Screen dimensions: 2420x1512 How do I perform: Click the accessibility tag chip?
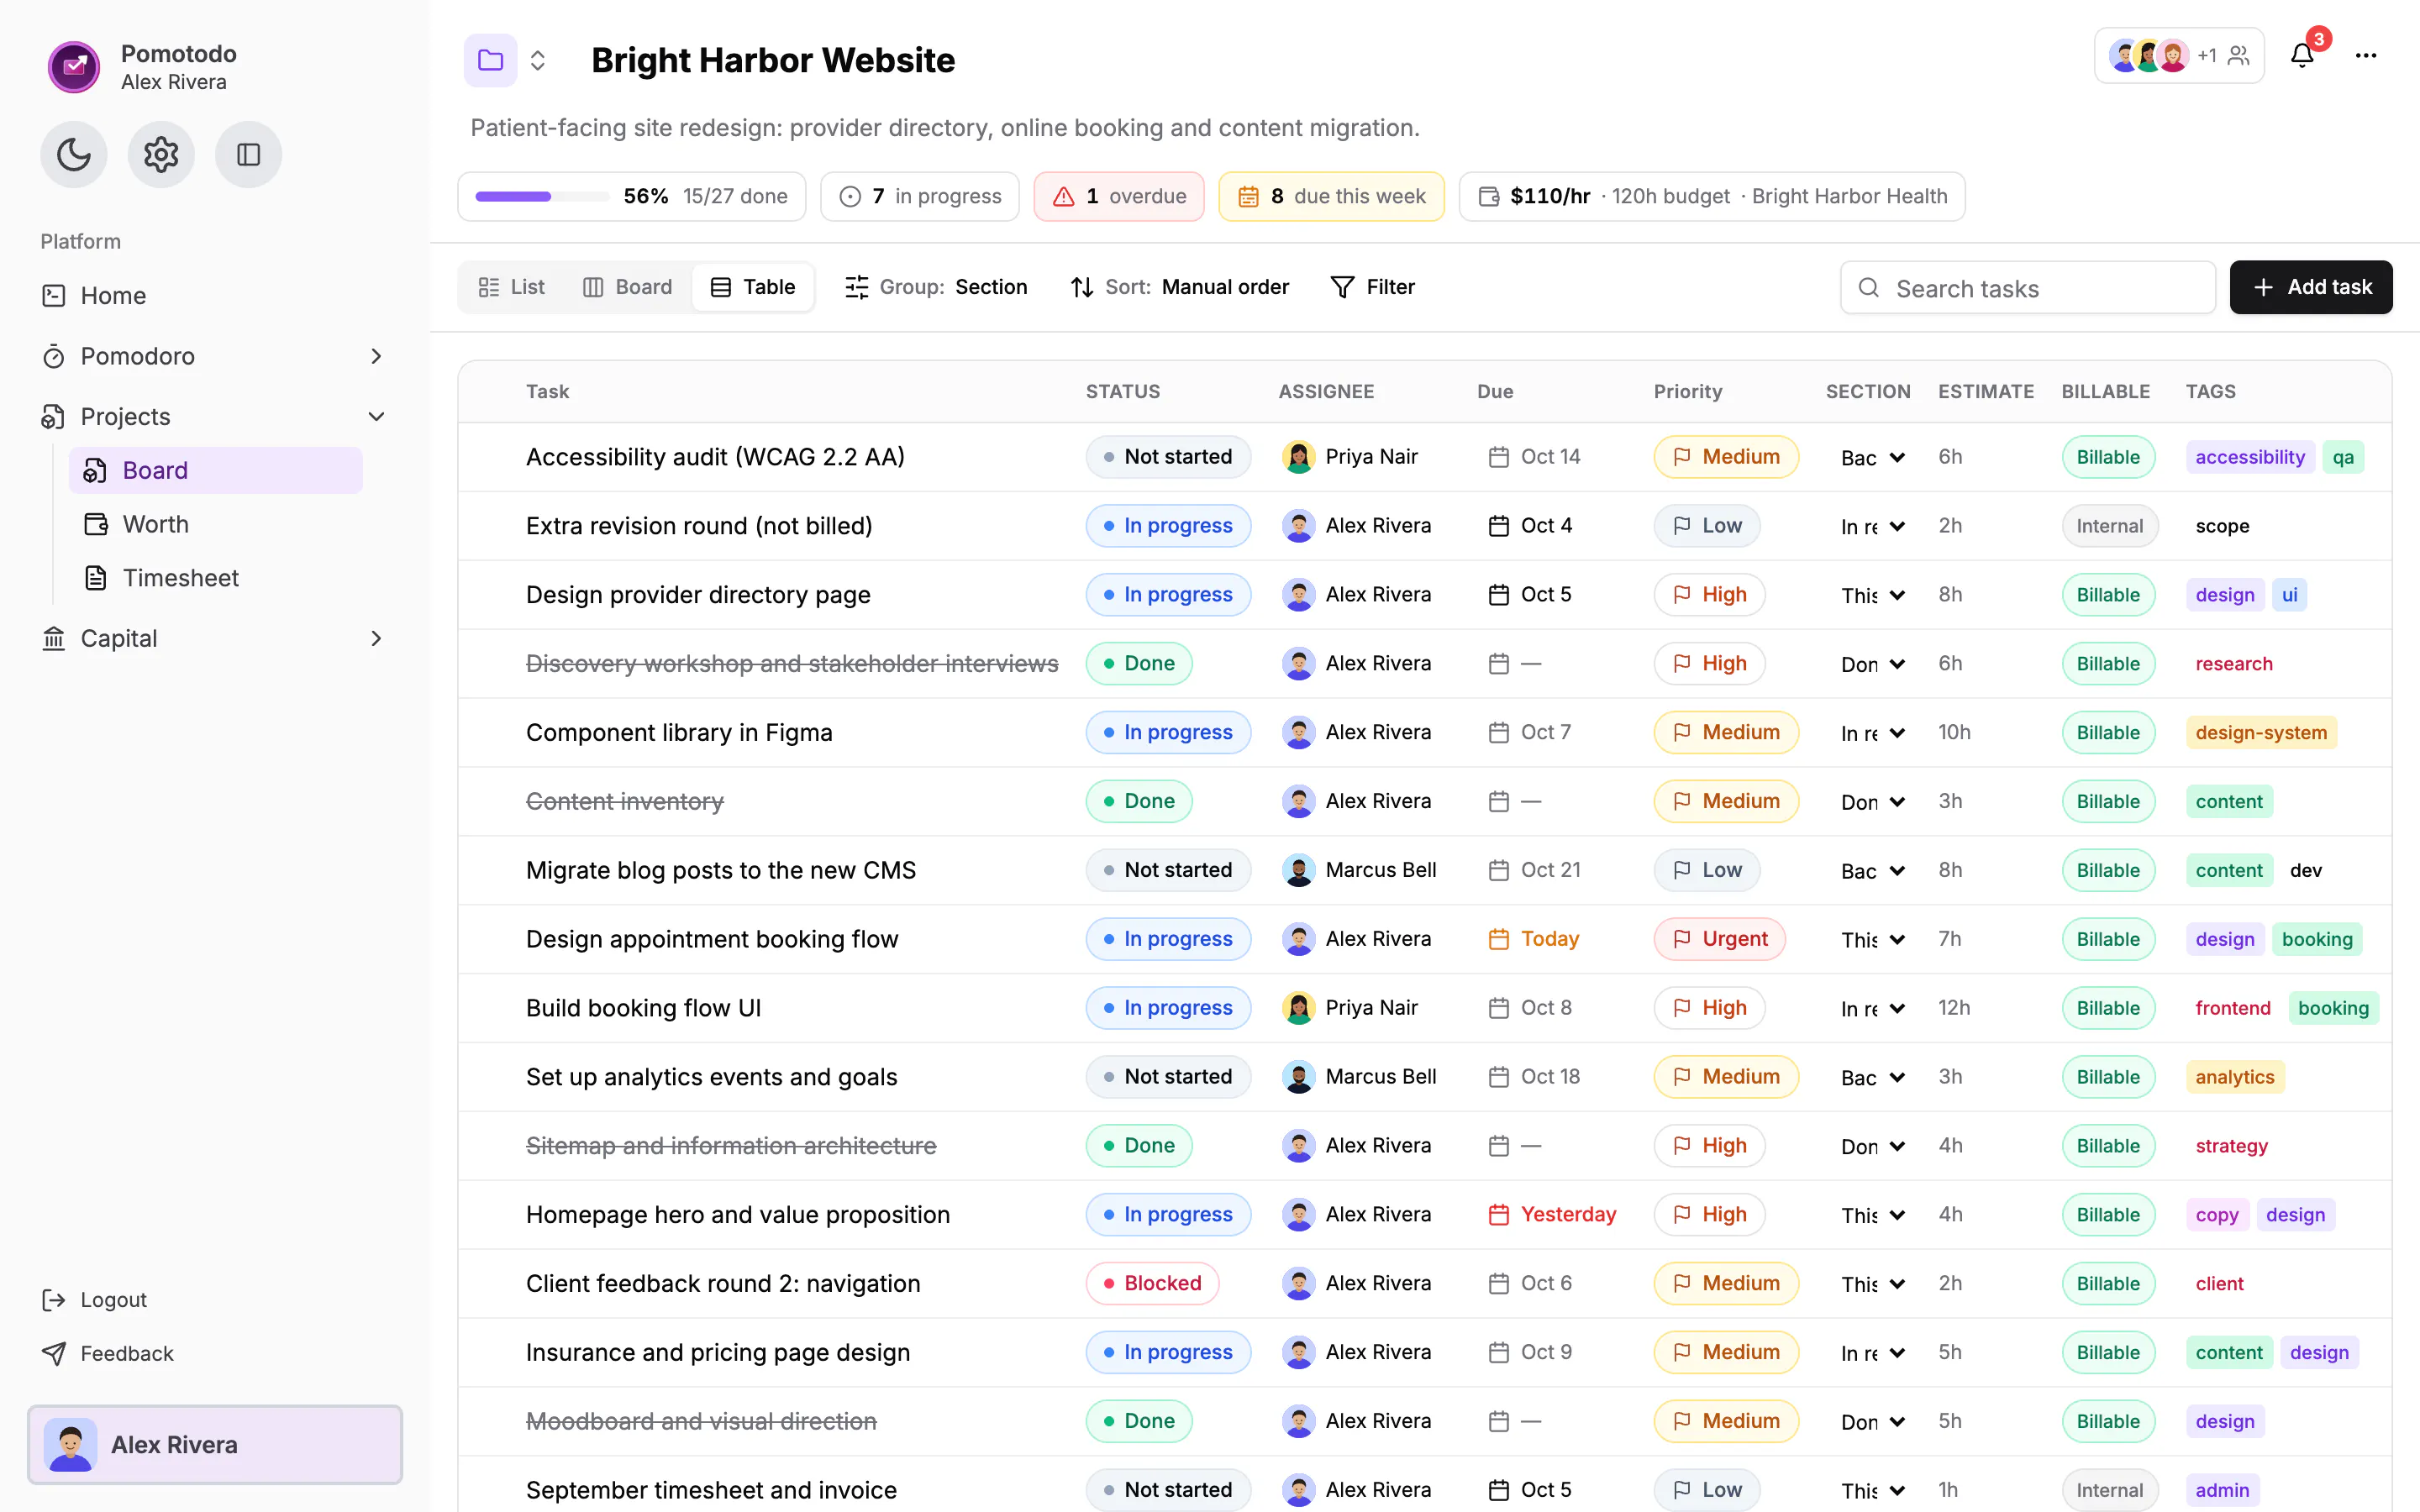[2250, 457]
